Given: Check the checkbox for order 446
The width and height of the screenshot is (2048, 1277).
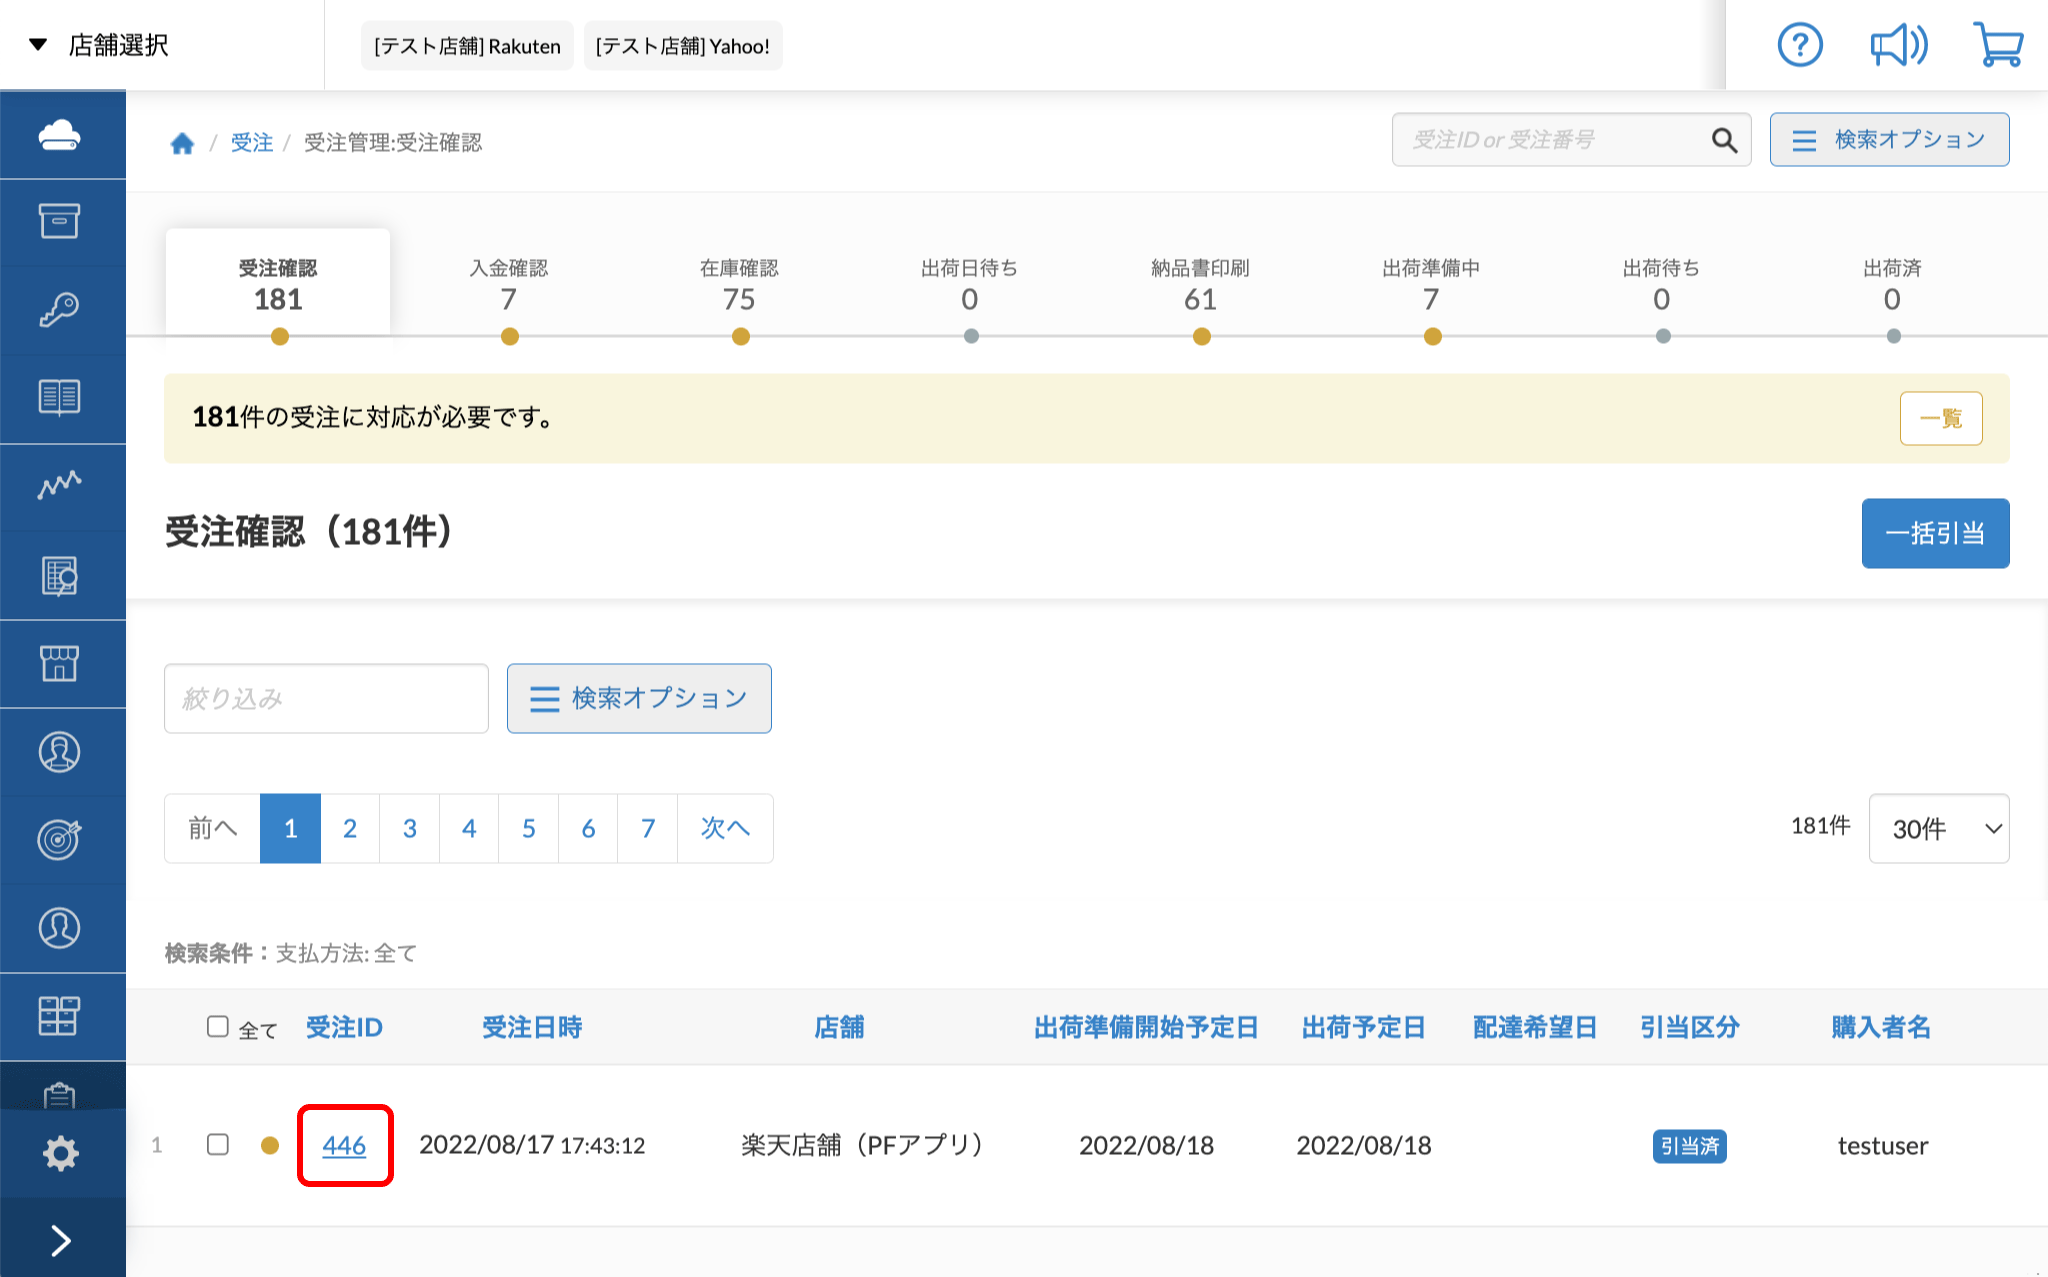Looking at the screenshot, I should click(x=217, y=1144).
